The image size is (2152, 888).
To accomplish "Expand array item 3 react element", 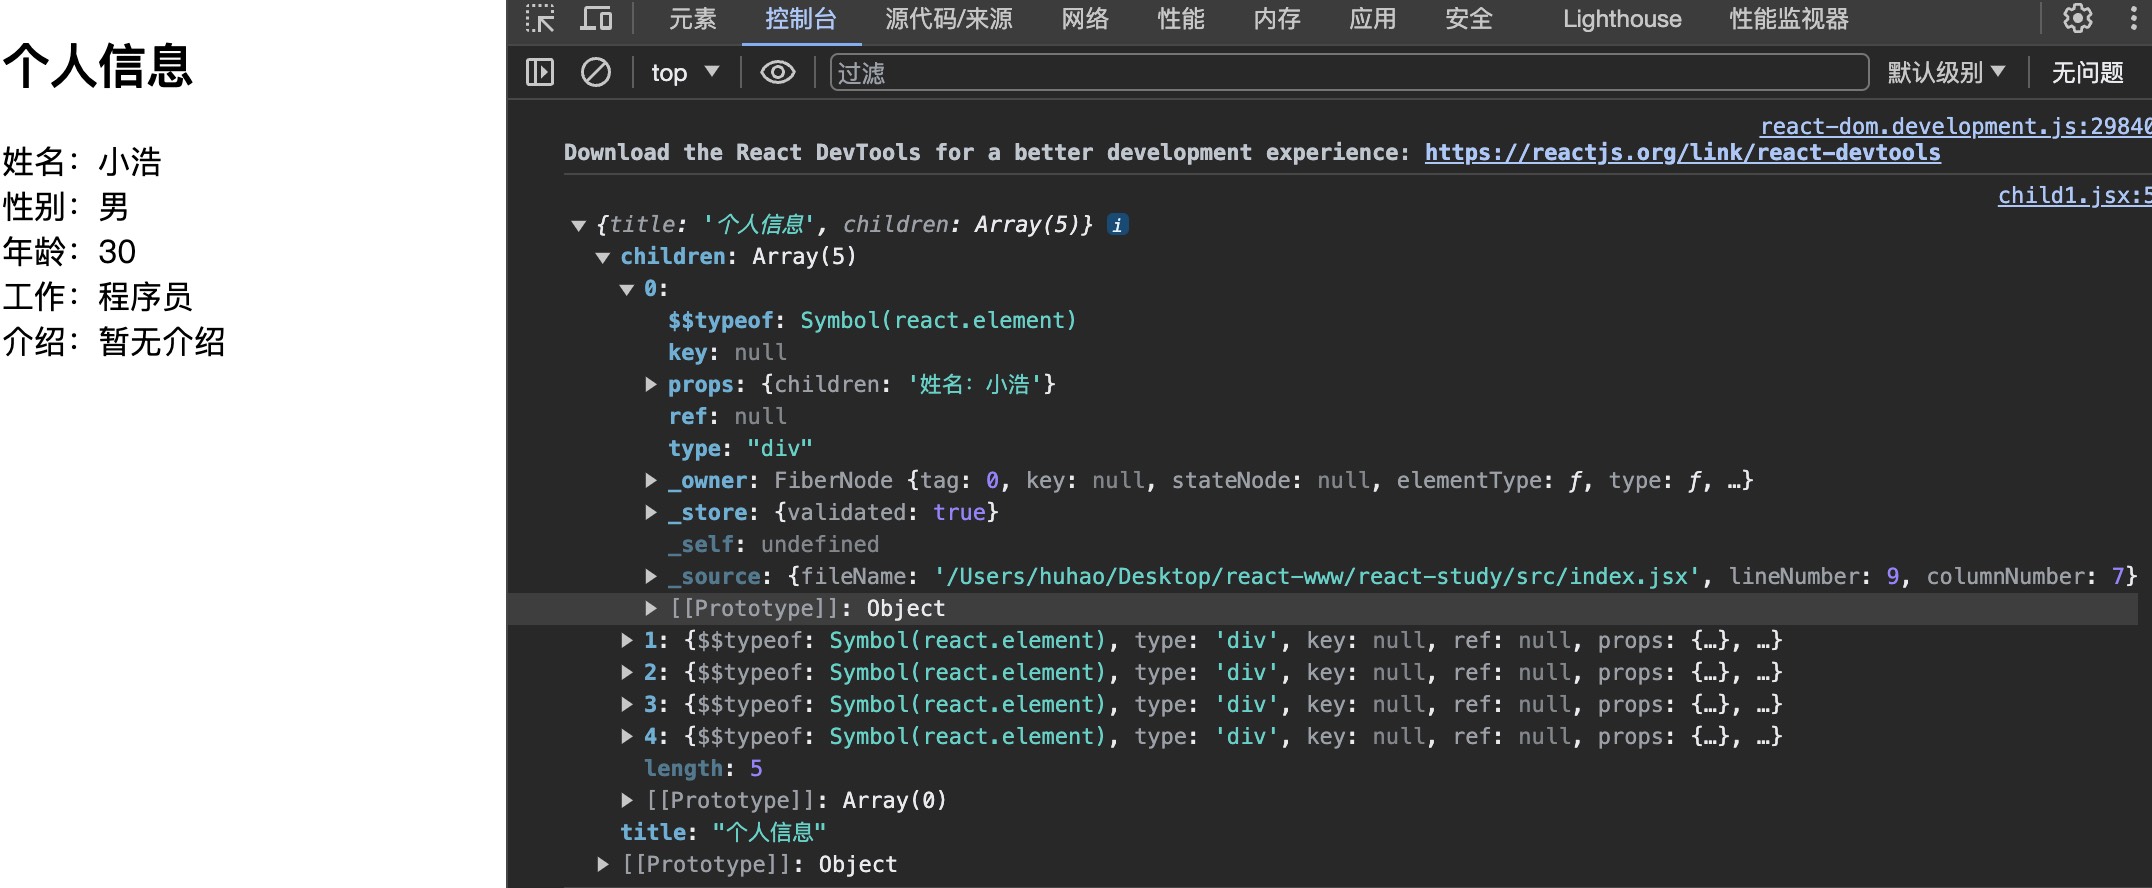I will click(x=627, y=704).
